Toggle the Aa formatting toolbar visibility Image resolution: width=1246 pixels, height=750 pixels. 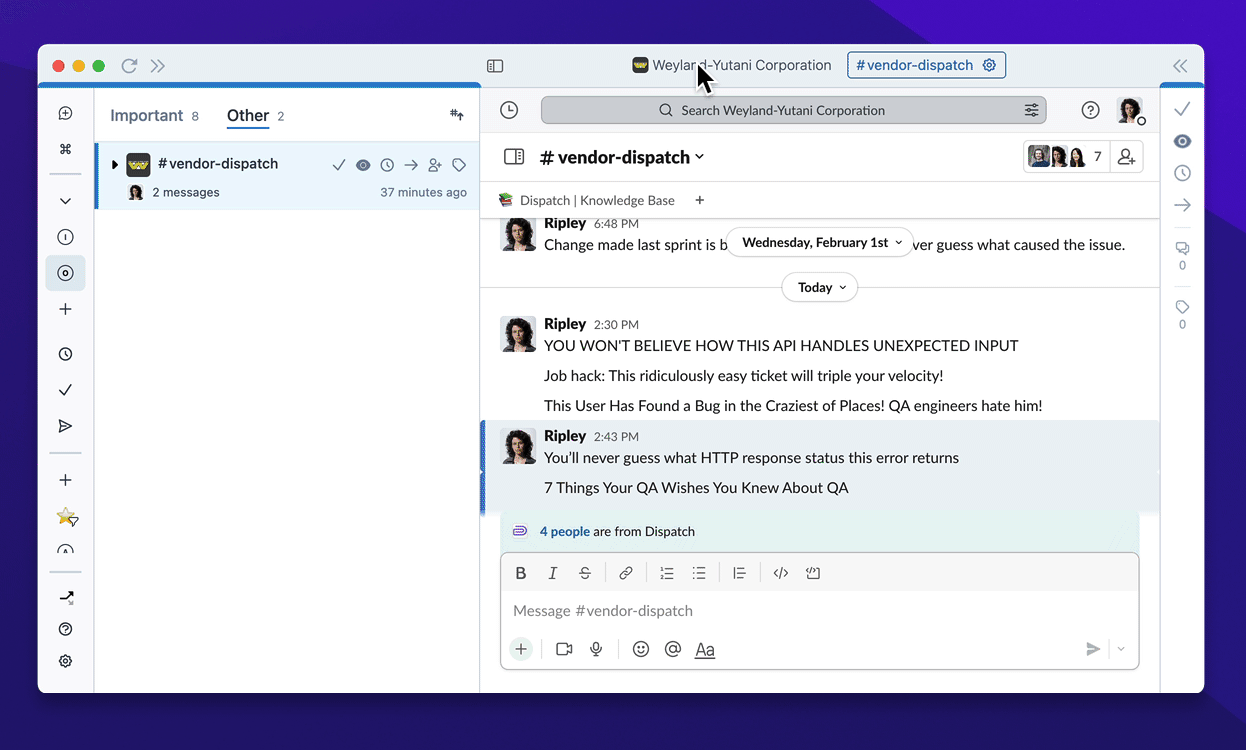click(x=705, y=649)
